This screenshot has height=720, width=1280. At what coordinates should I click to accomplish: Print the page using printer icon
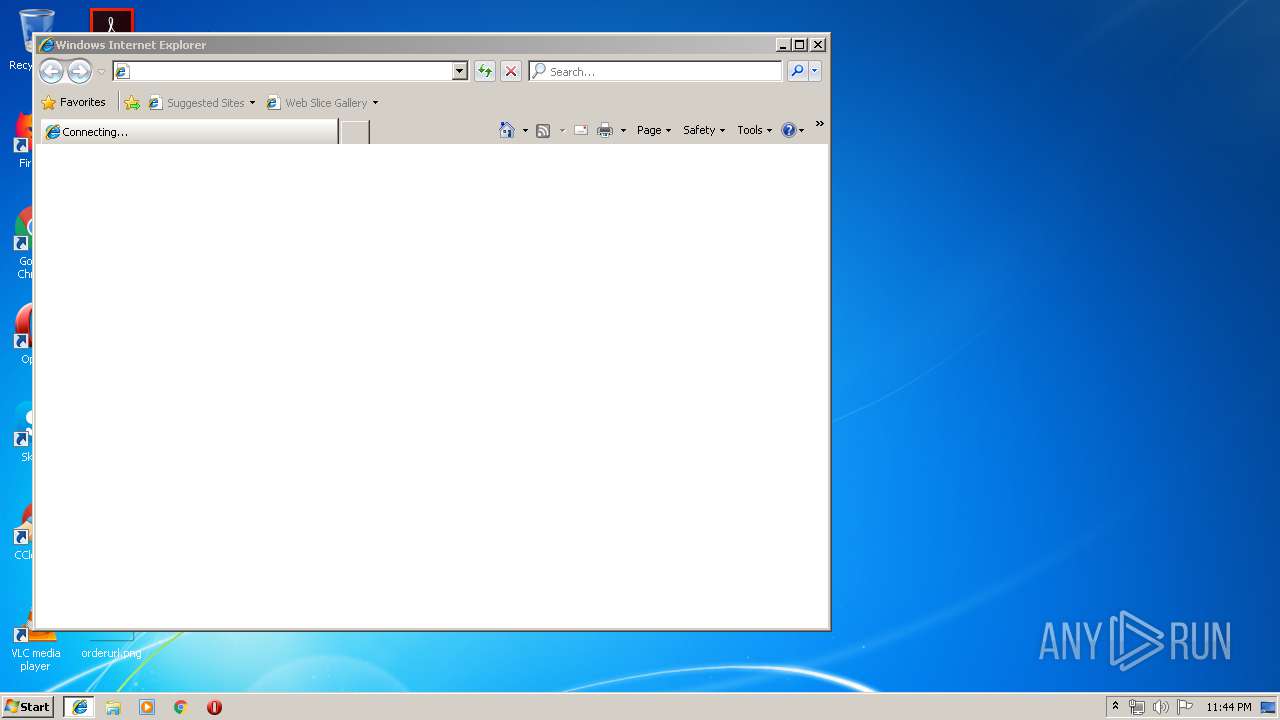coord(605,130)
